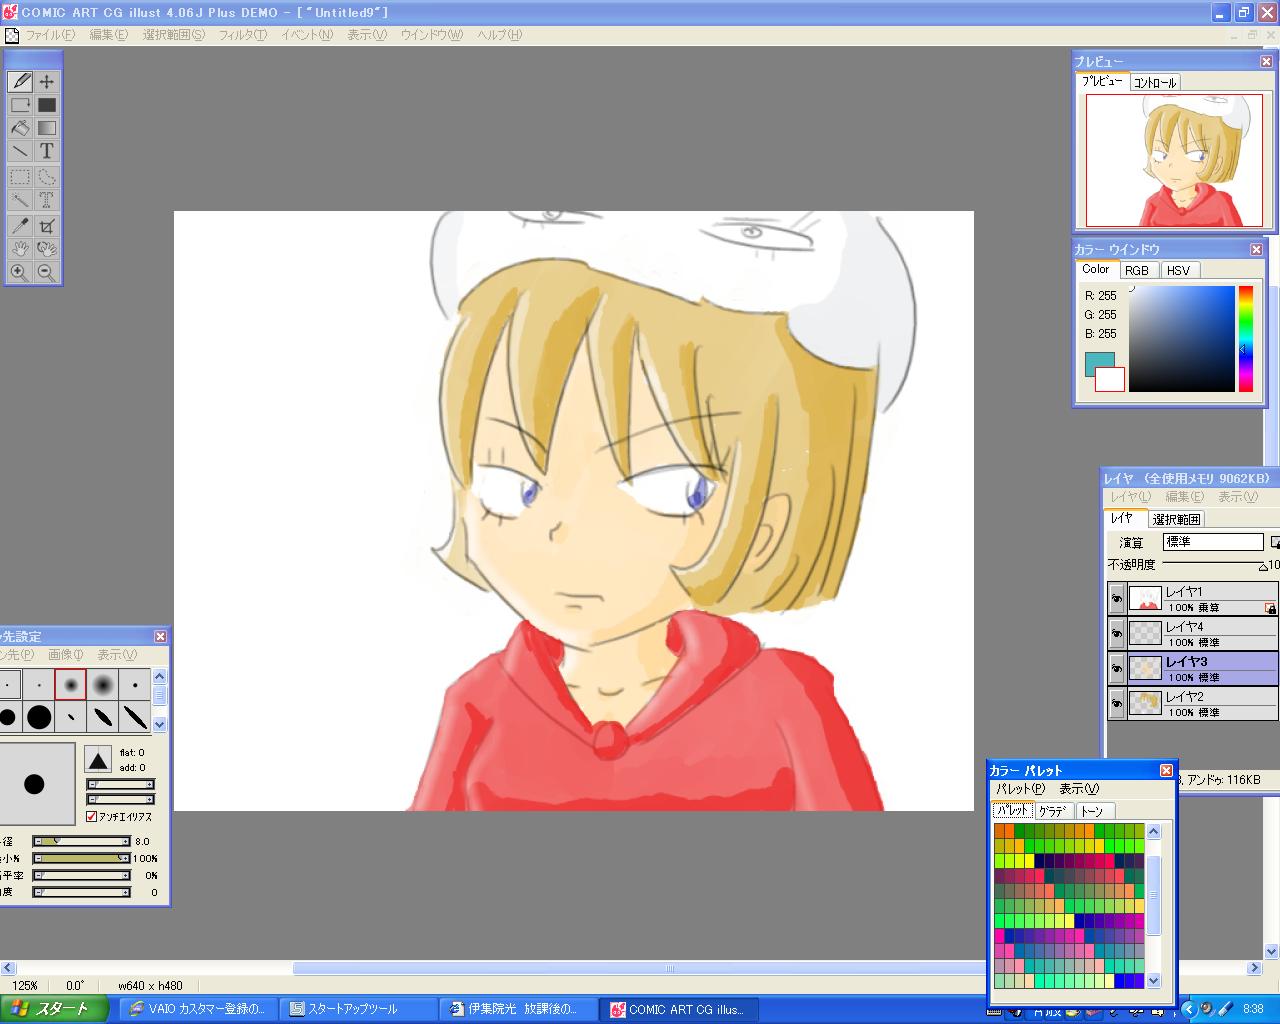Switch to the コントロール tab in preview
The image size is (1280, 1024).
pos(1155,83)
